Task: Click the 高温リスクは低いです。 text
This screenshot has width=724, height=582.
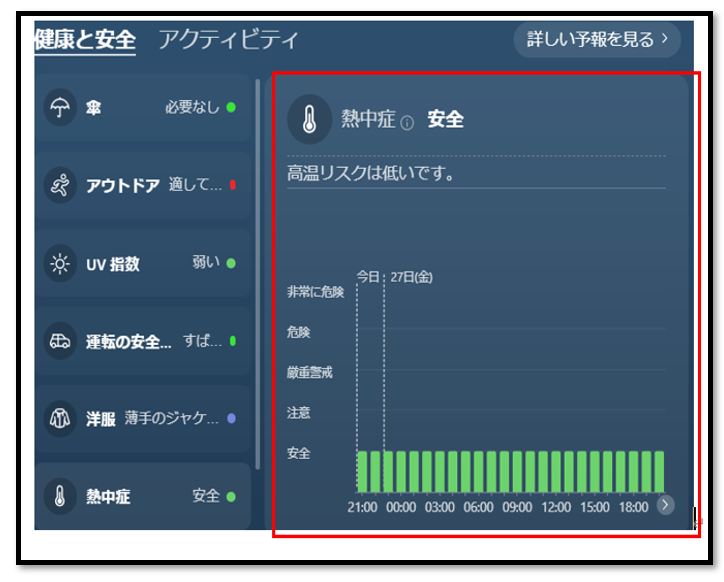Action: click(371, 173)
